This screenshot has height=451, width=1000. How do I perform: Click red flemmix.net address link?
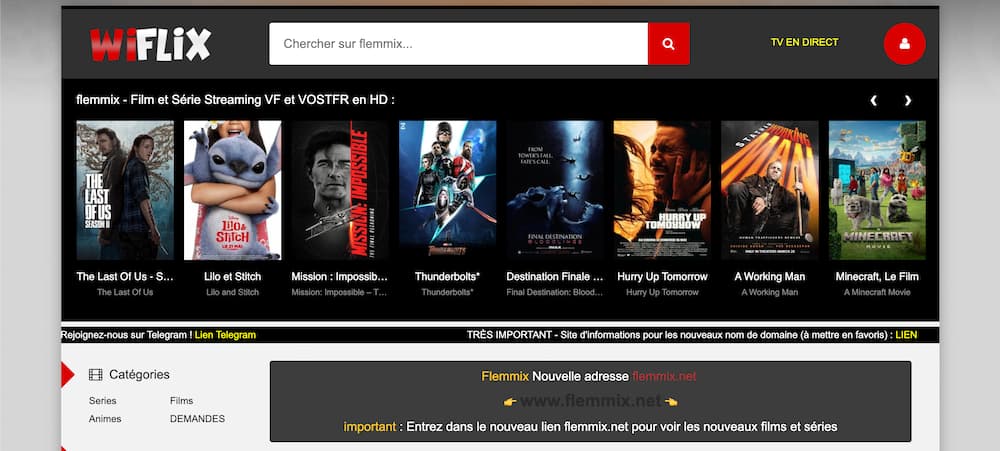(664, 376)
